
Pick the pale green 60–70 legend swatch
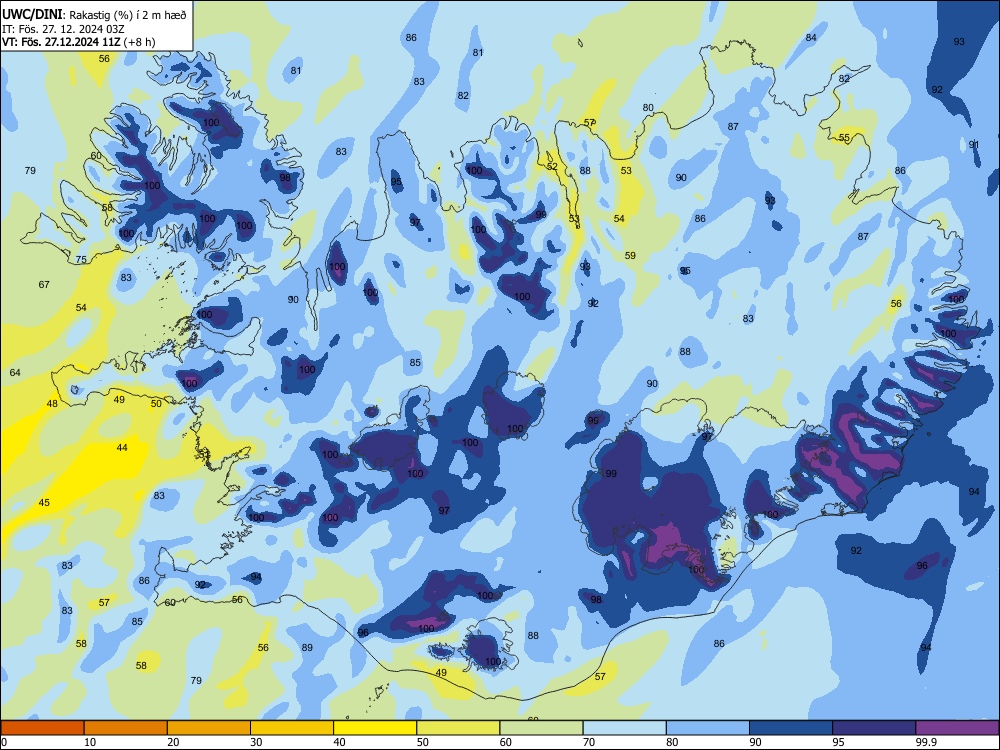point(541,728)
